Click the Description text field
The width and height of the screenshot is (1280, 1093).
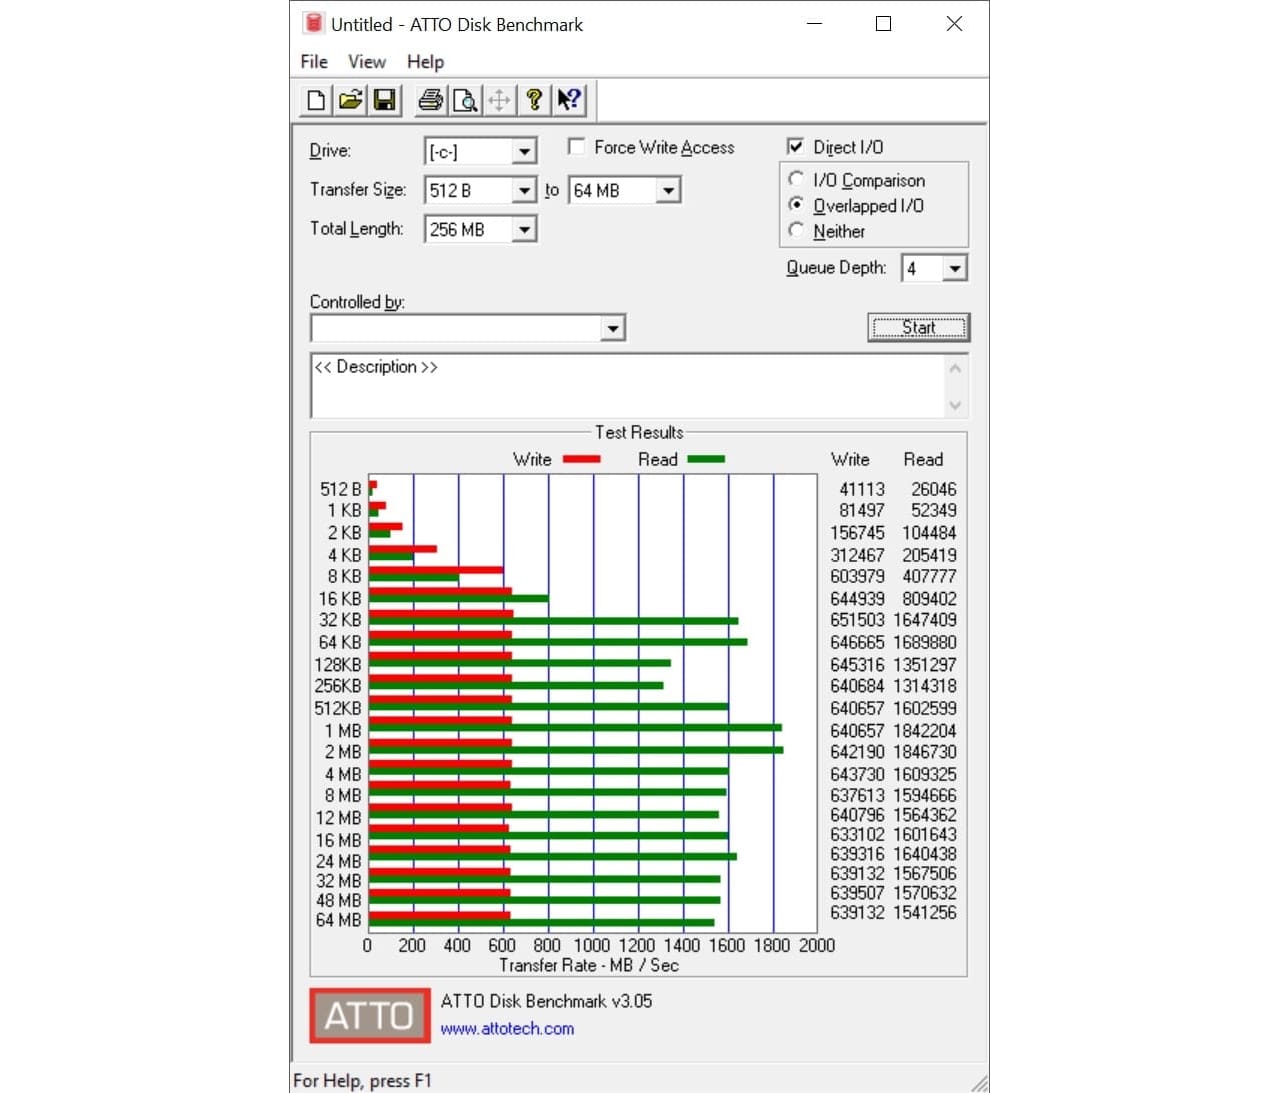(627, 385)
